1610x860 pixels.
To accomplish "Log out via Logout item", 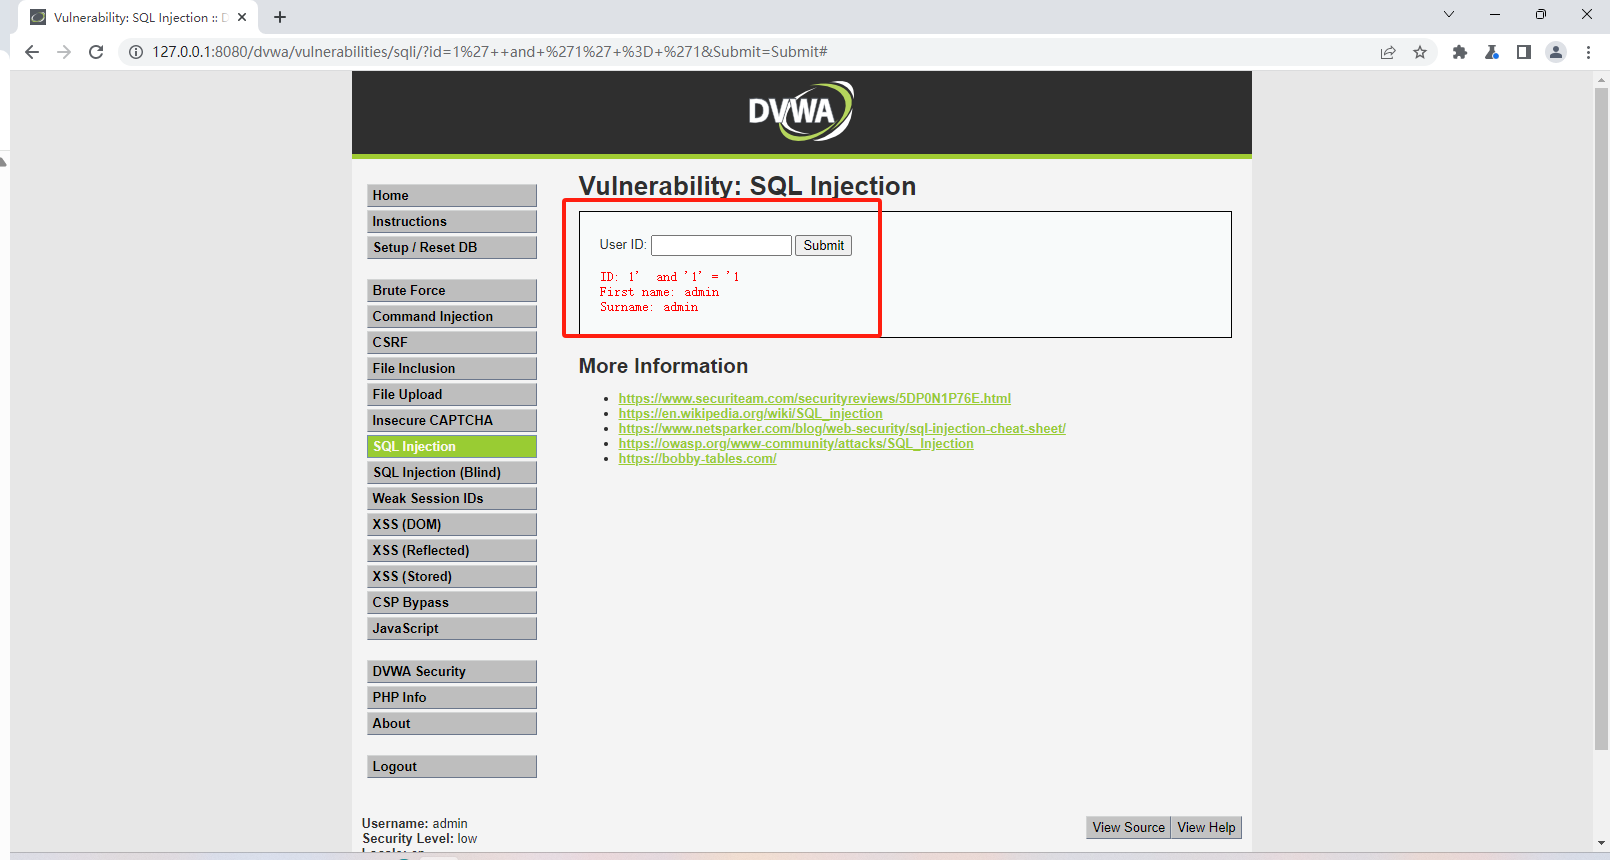I will coord(452,766).
